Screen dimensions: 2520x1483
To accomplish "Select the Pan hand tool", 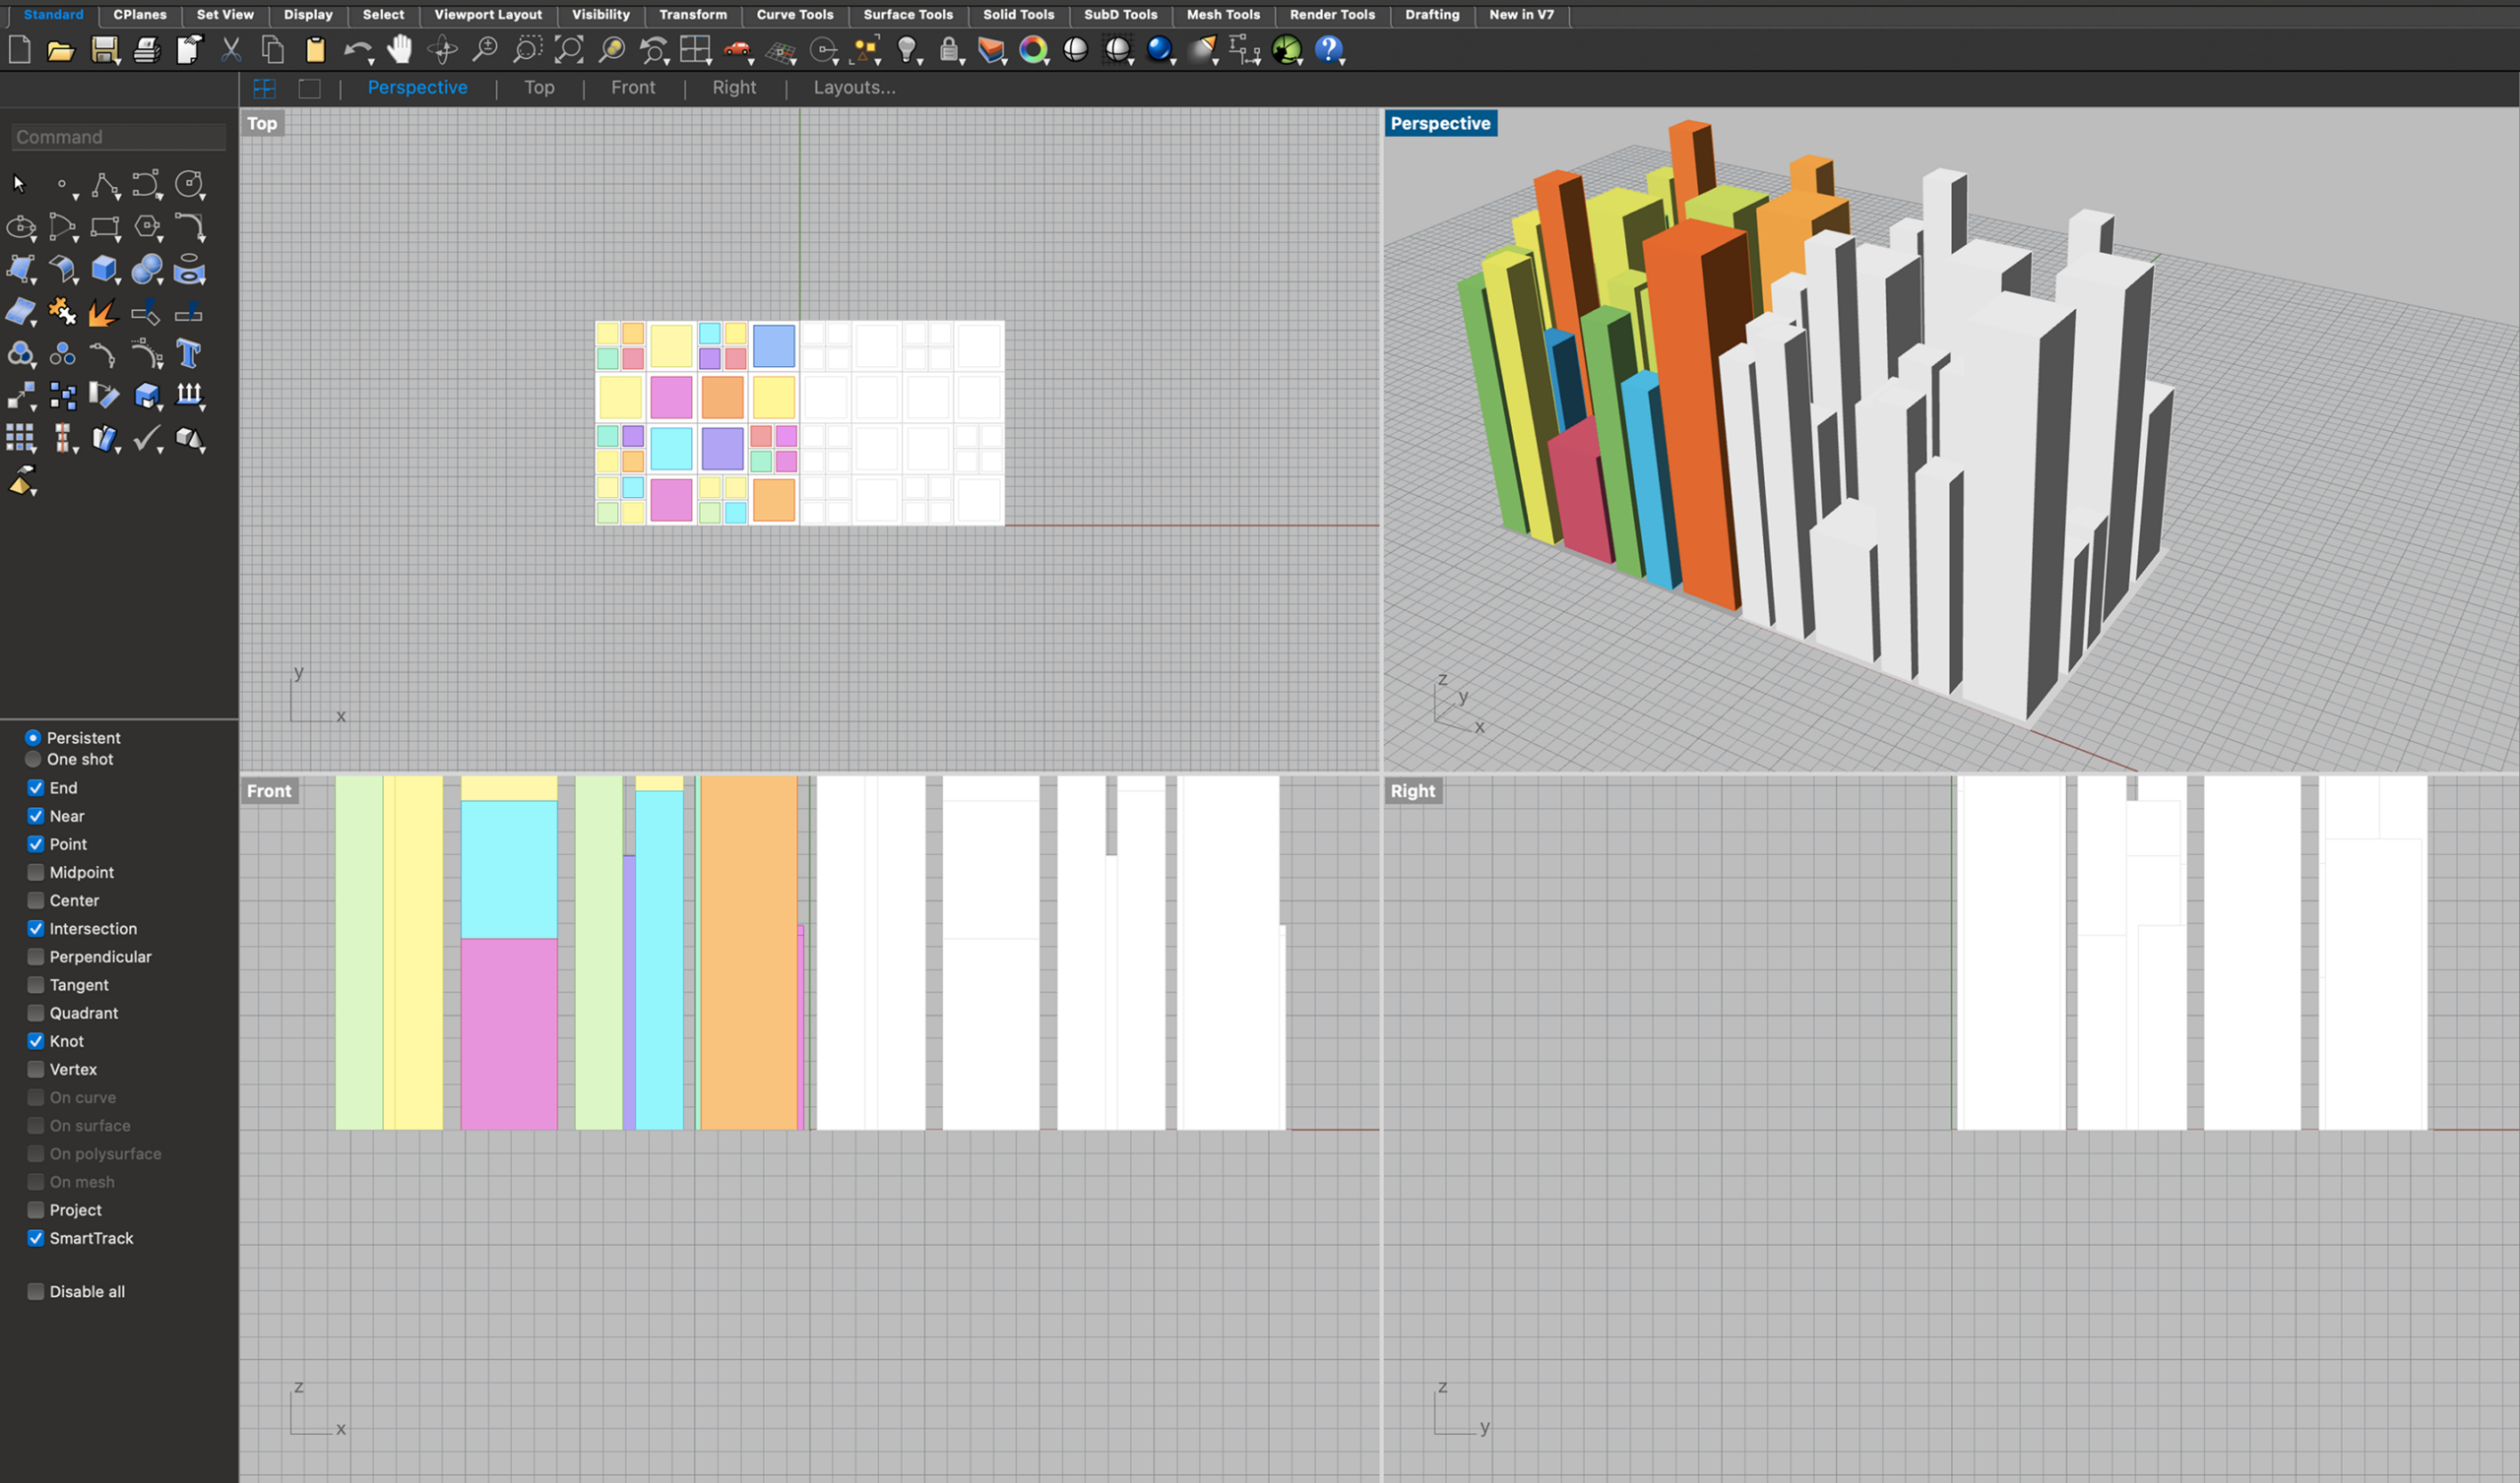I will pos(400,49).
